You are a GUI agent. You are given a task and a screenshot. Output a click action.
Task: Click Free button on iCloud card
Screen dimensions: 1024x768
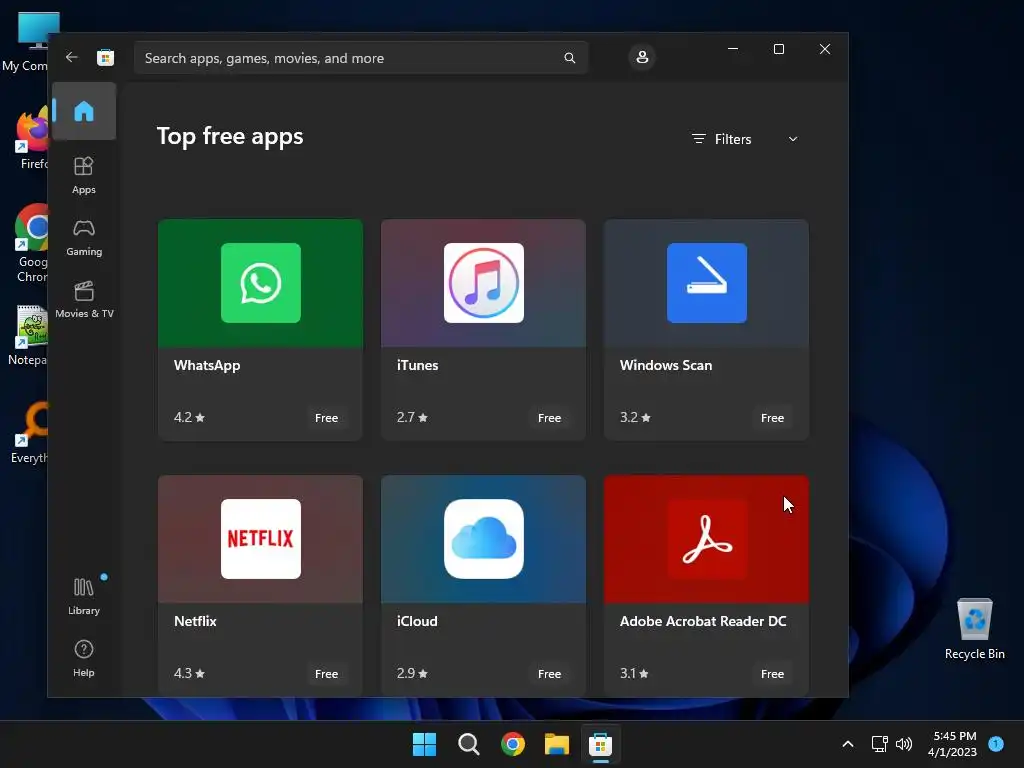click(x=549, y=674)
